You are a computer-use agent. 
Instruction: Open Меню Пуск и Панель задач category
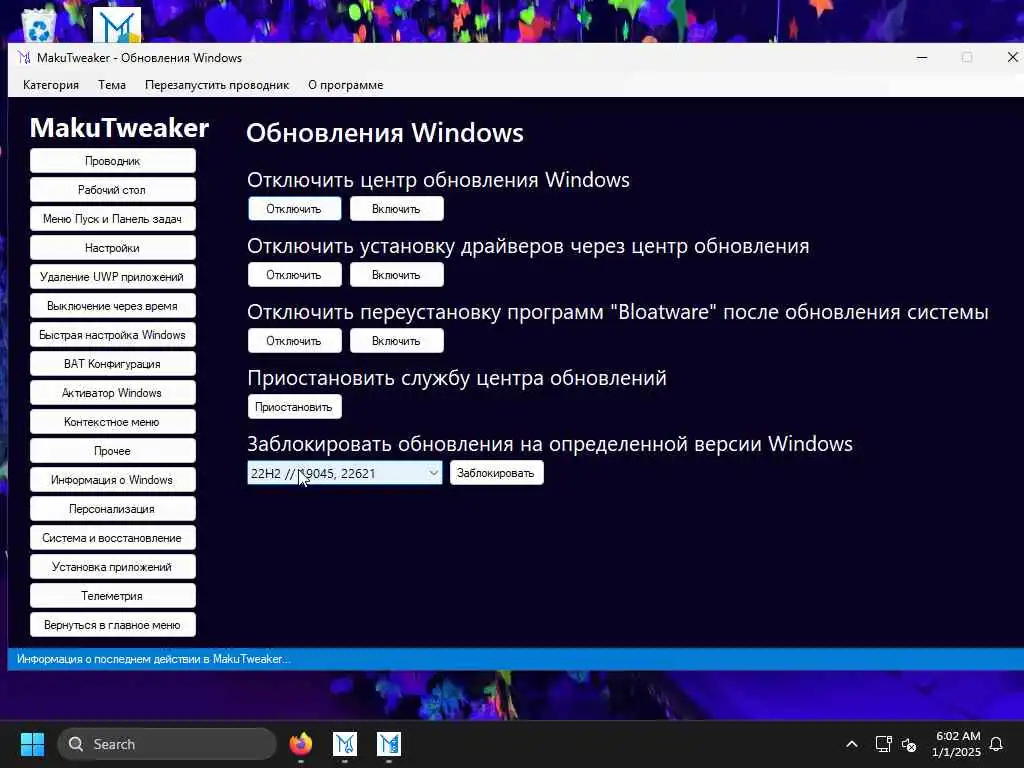coord(112,219)
